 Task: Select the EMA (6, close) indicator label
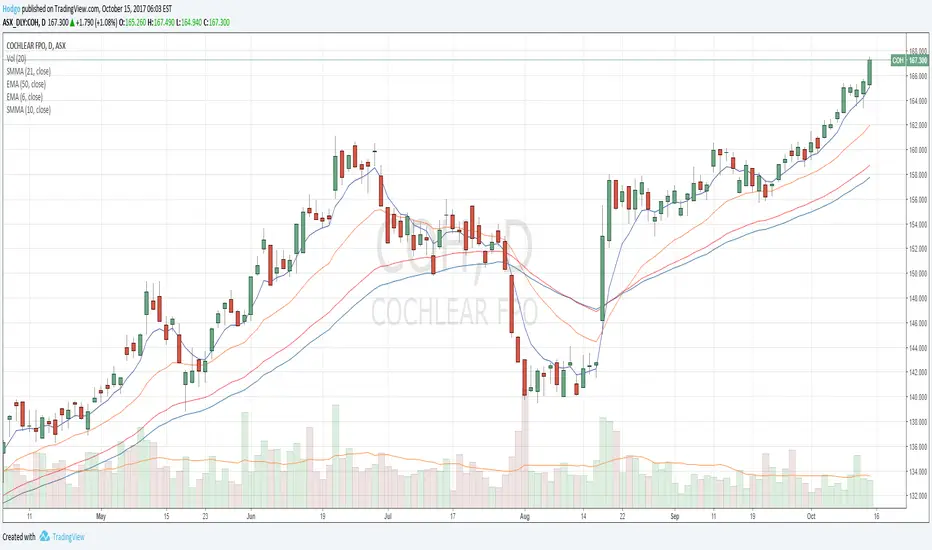coord(24,97)
